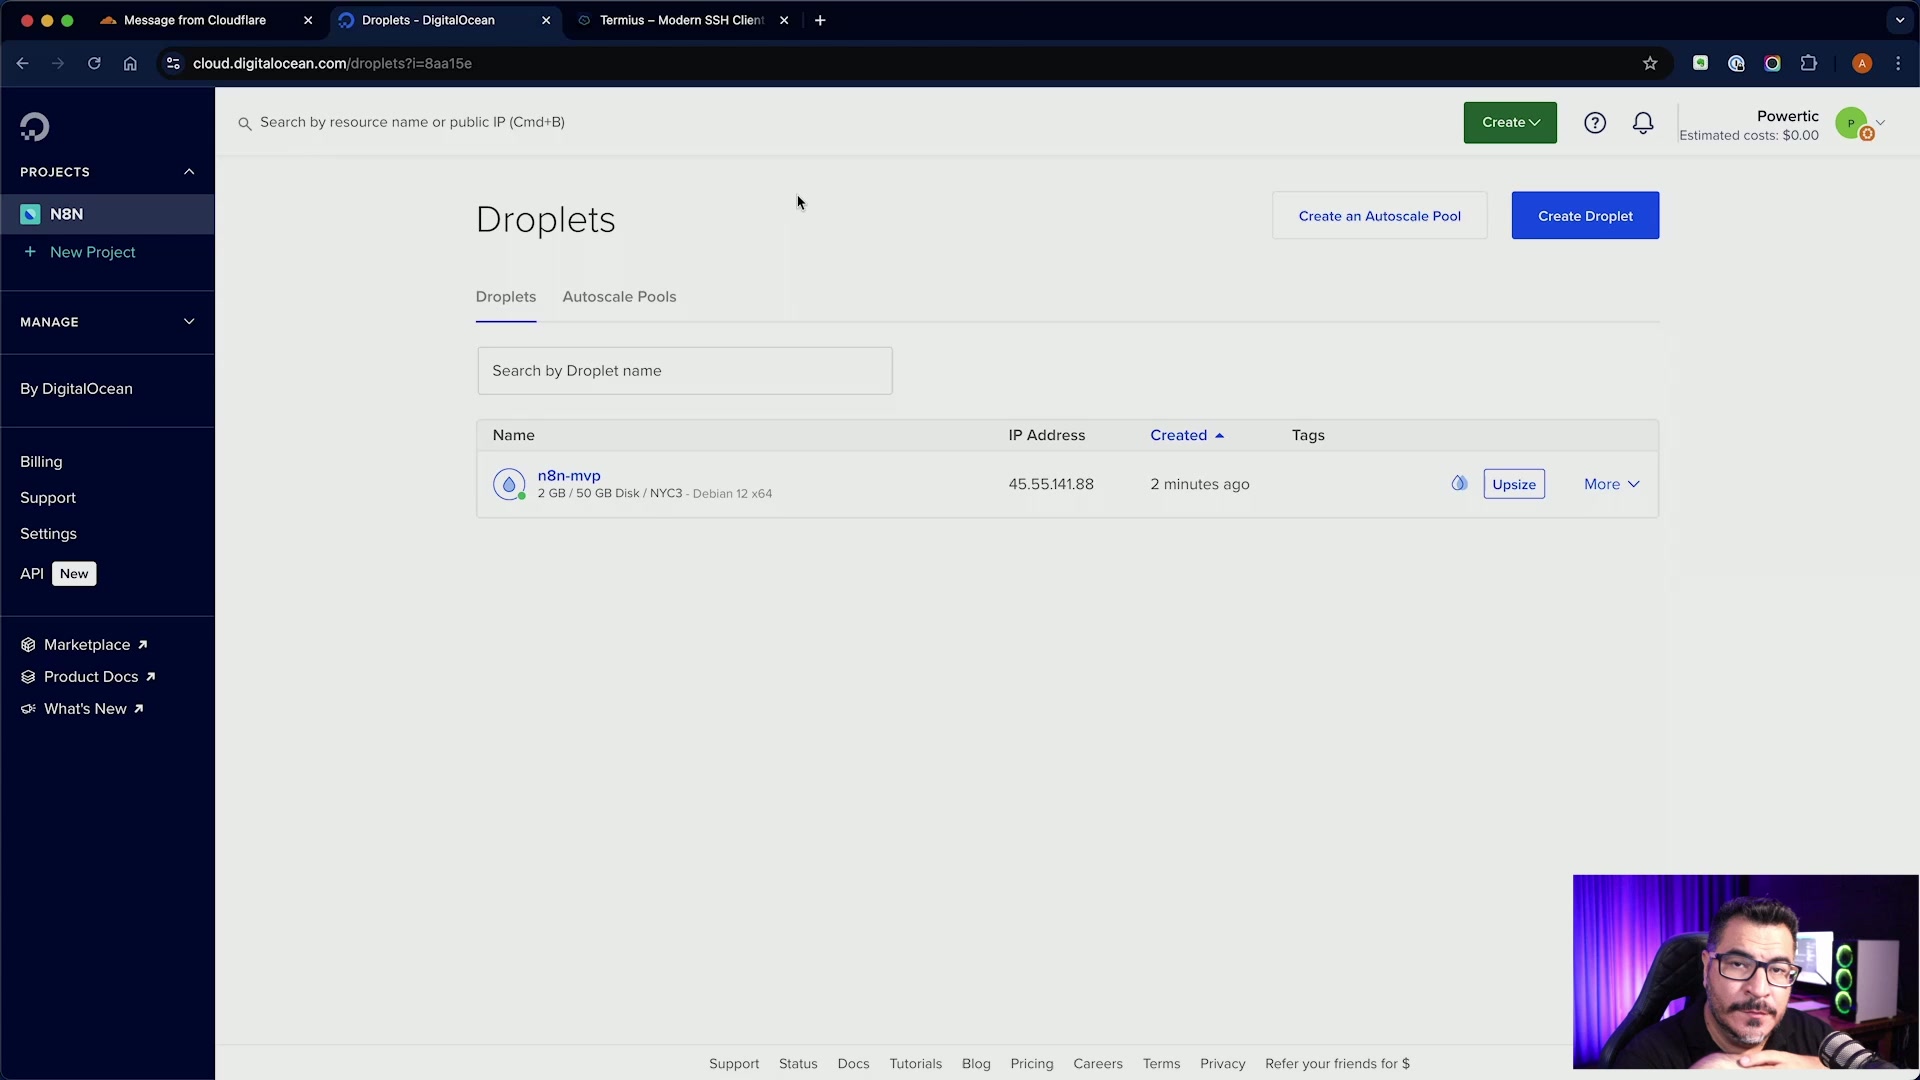Bookmark page with the star icon

click(x=1650, y=63)
